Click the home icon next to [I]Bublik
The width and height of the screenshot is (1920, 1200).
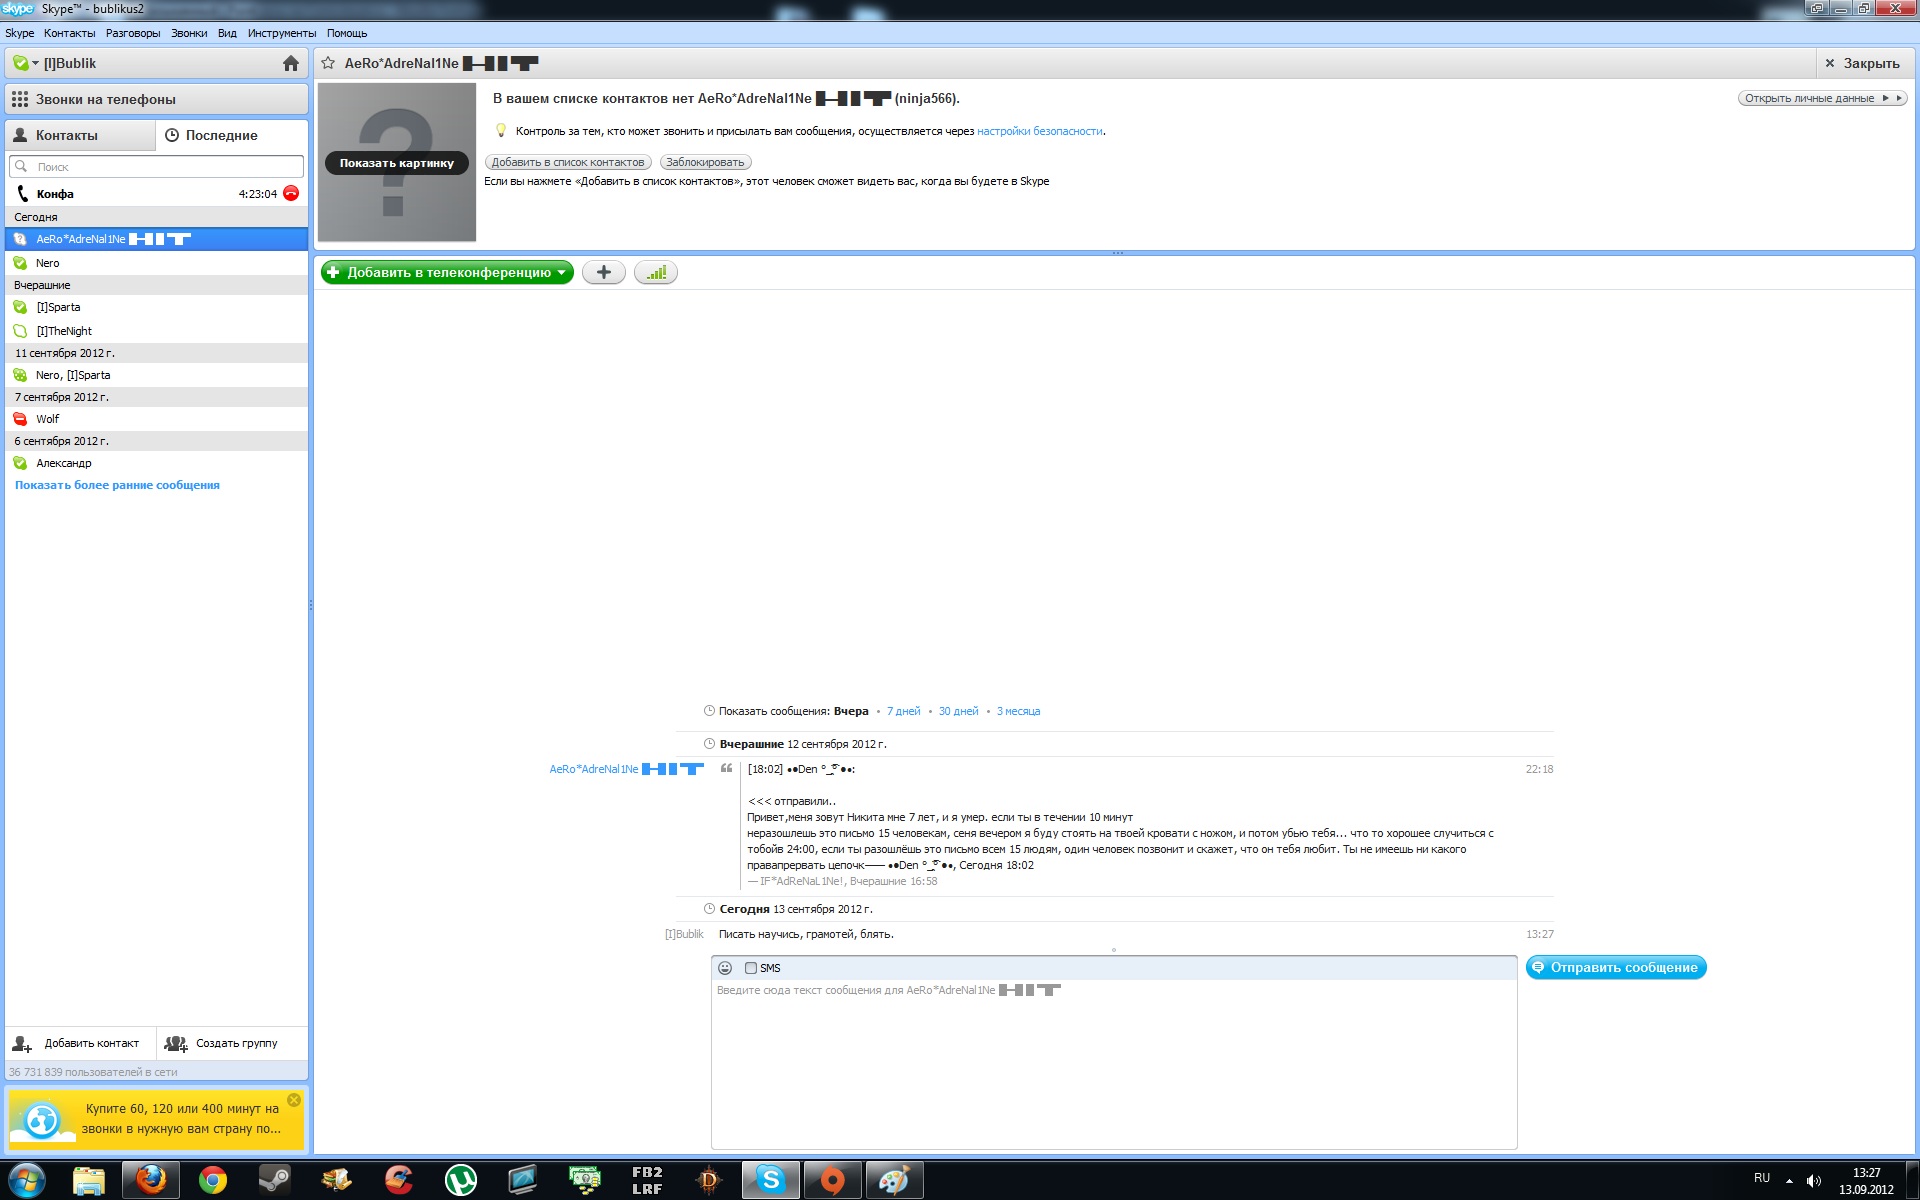coord(291,63)
